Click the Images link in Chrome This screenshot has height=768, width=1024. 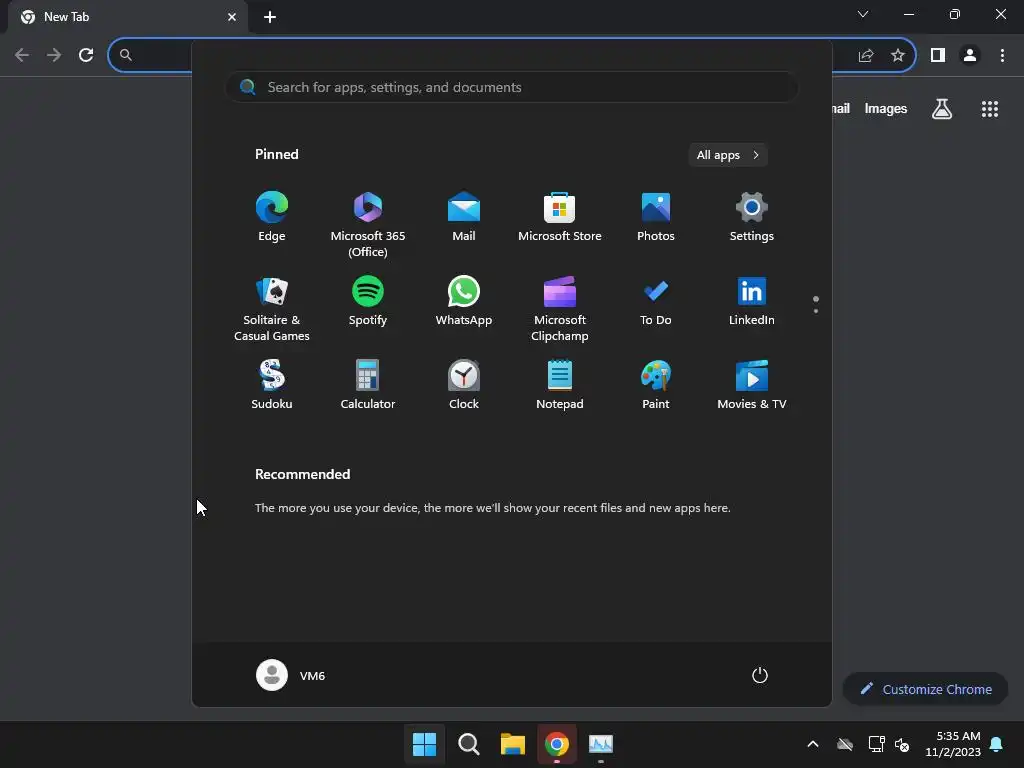tap(886, 108)
